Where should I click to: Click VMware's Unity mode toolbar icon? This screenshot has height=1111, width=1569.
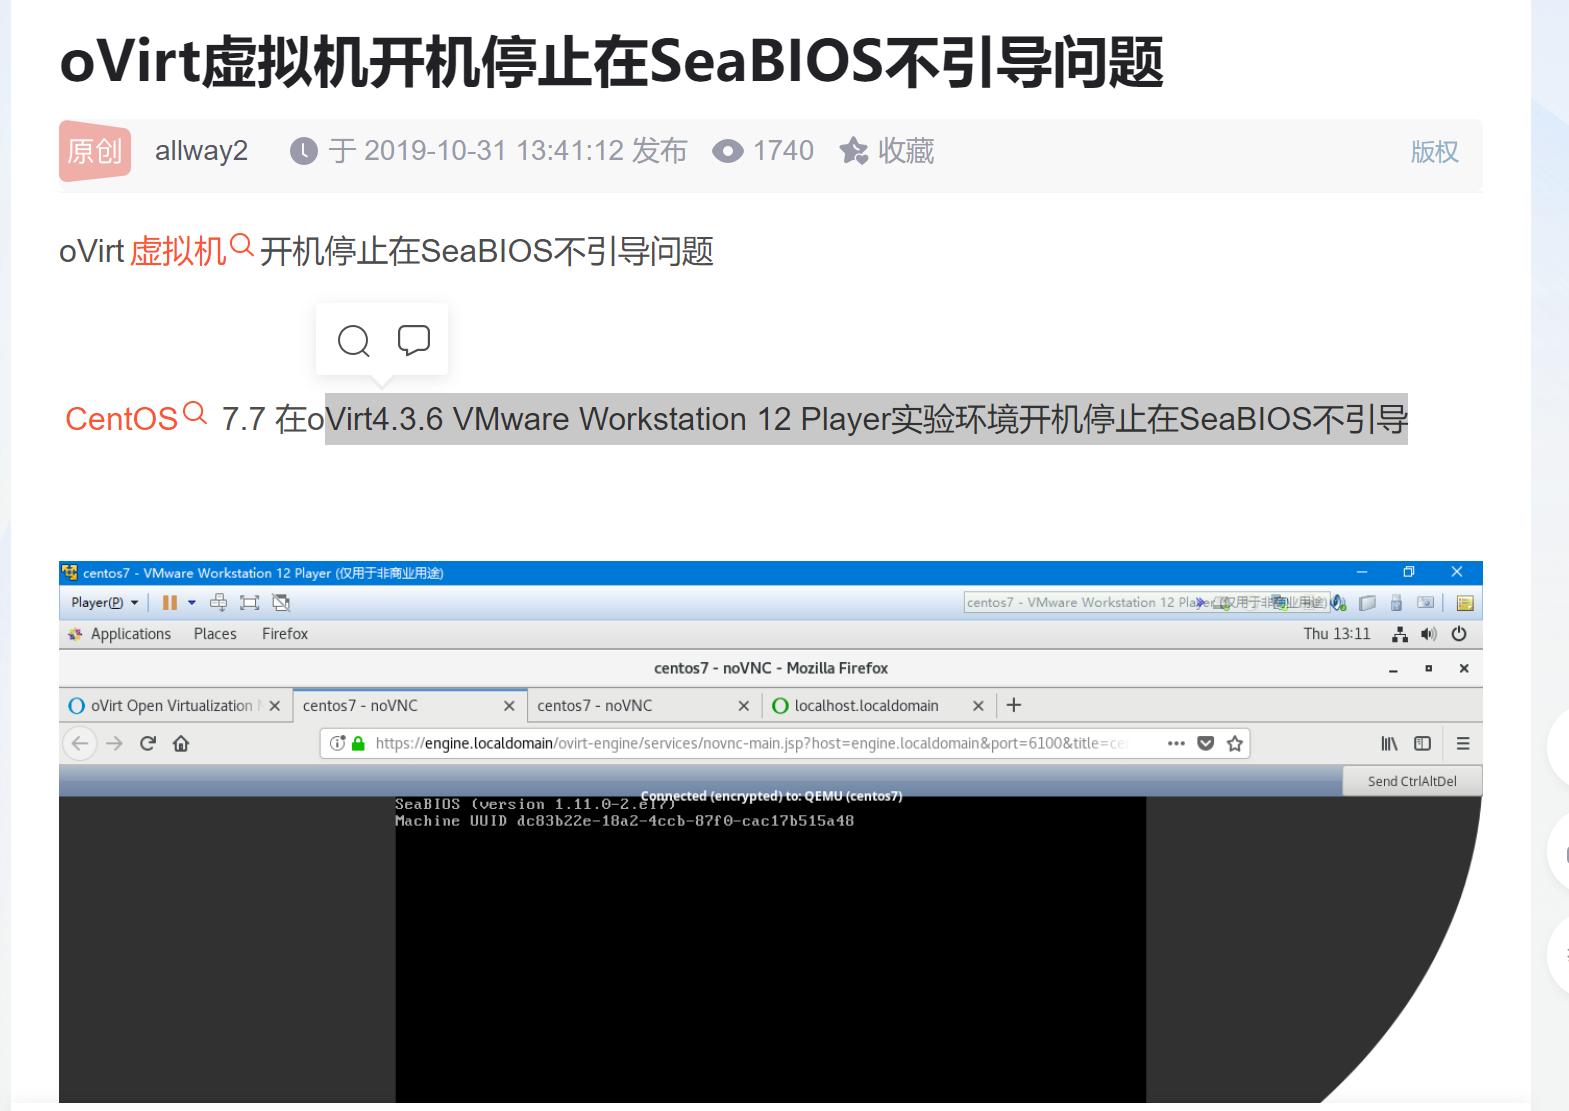click(x=281, y=602)
